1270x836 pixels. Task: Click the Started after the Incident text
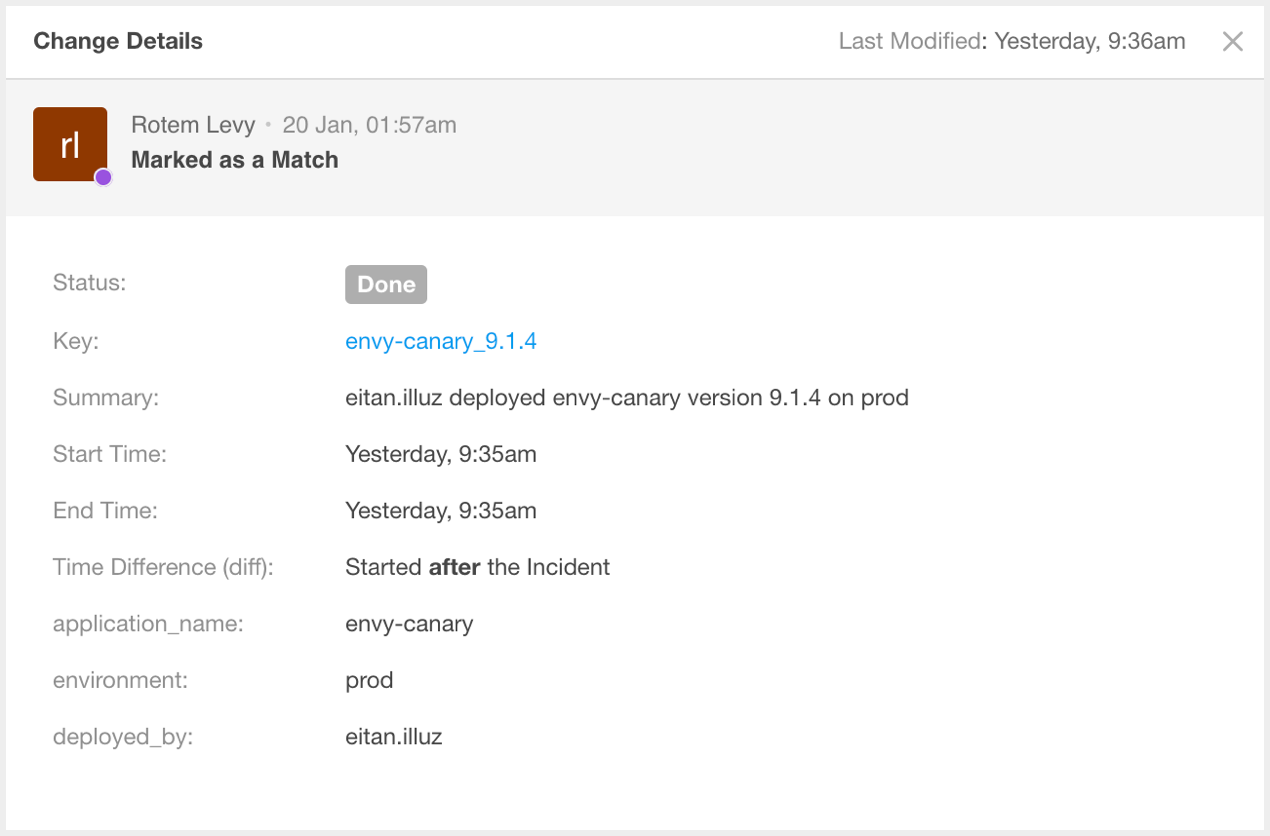click(x=478, y=567)
